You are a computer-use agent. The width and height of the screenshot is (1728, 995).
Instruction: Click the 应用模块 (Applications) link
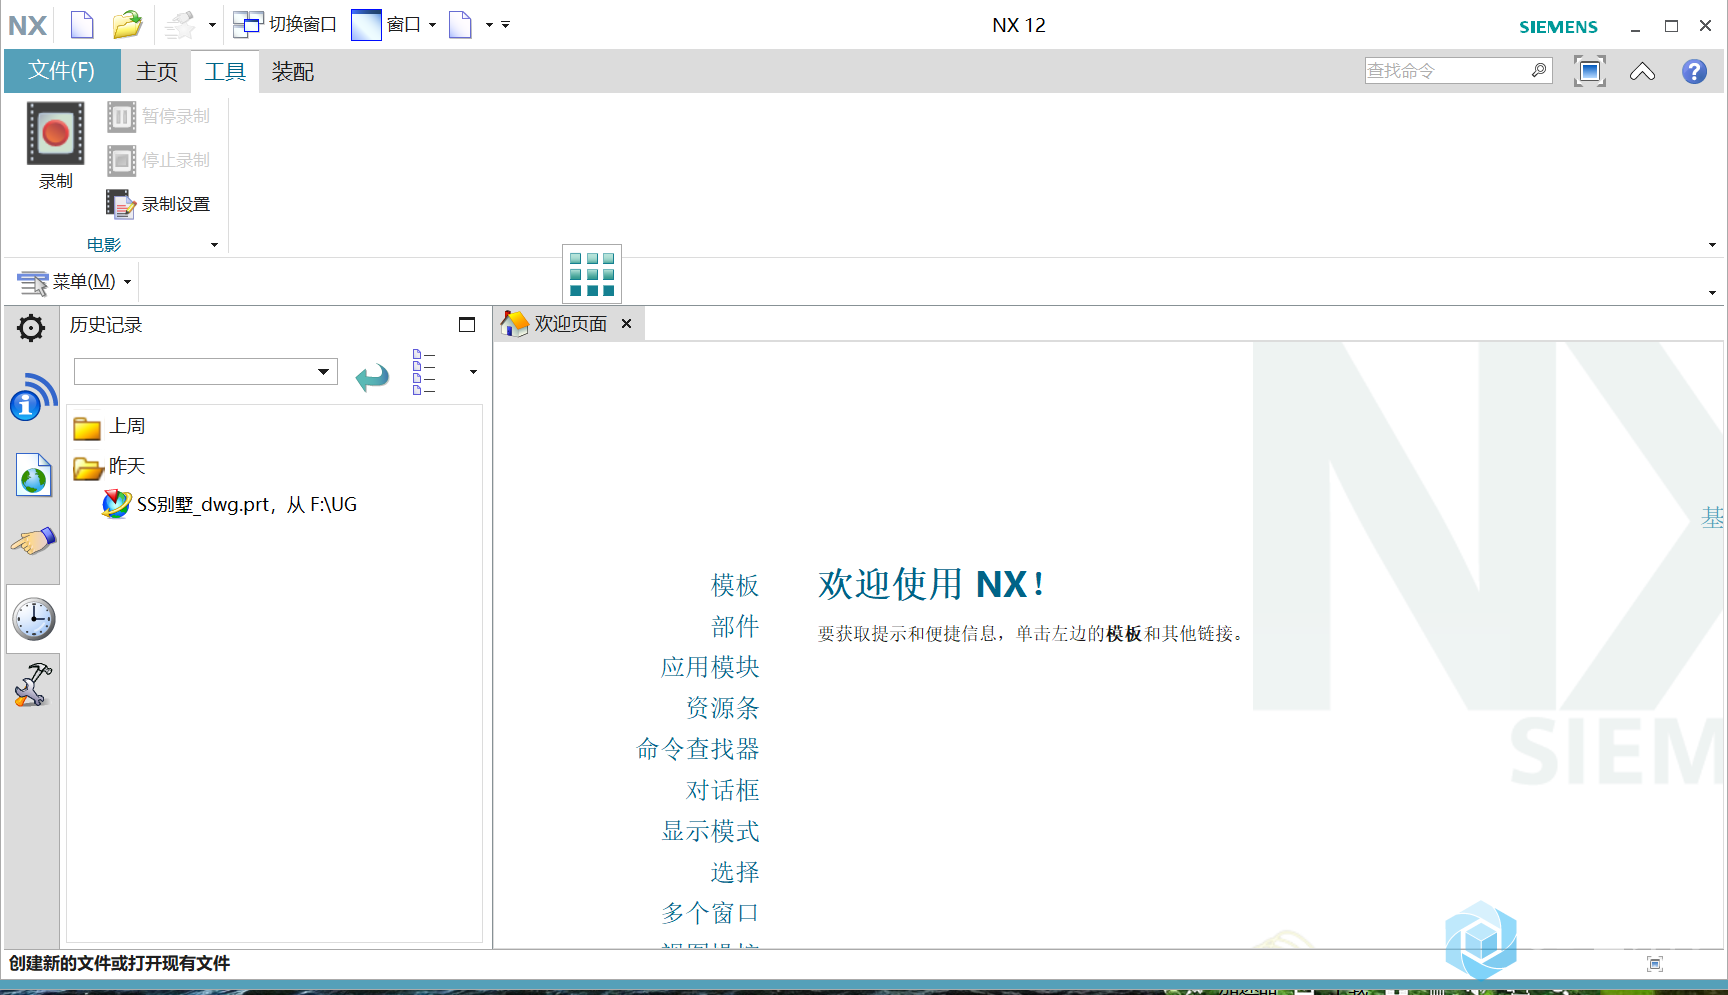(710, 667)
